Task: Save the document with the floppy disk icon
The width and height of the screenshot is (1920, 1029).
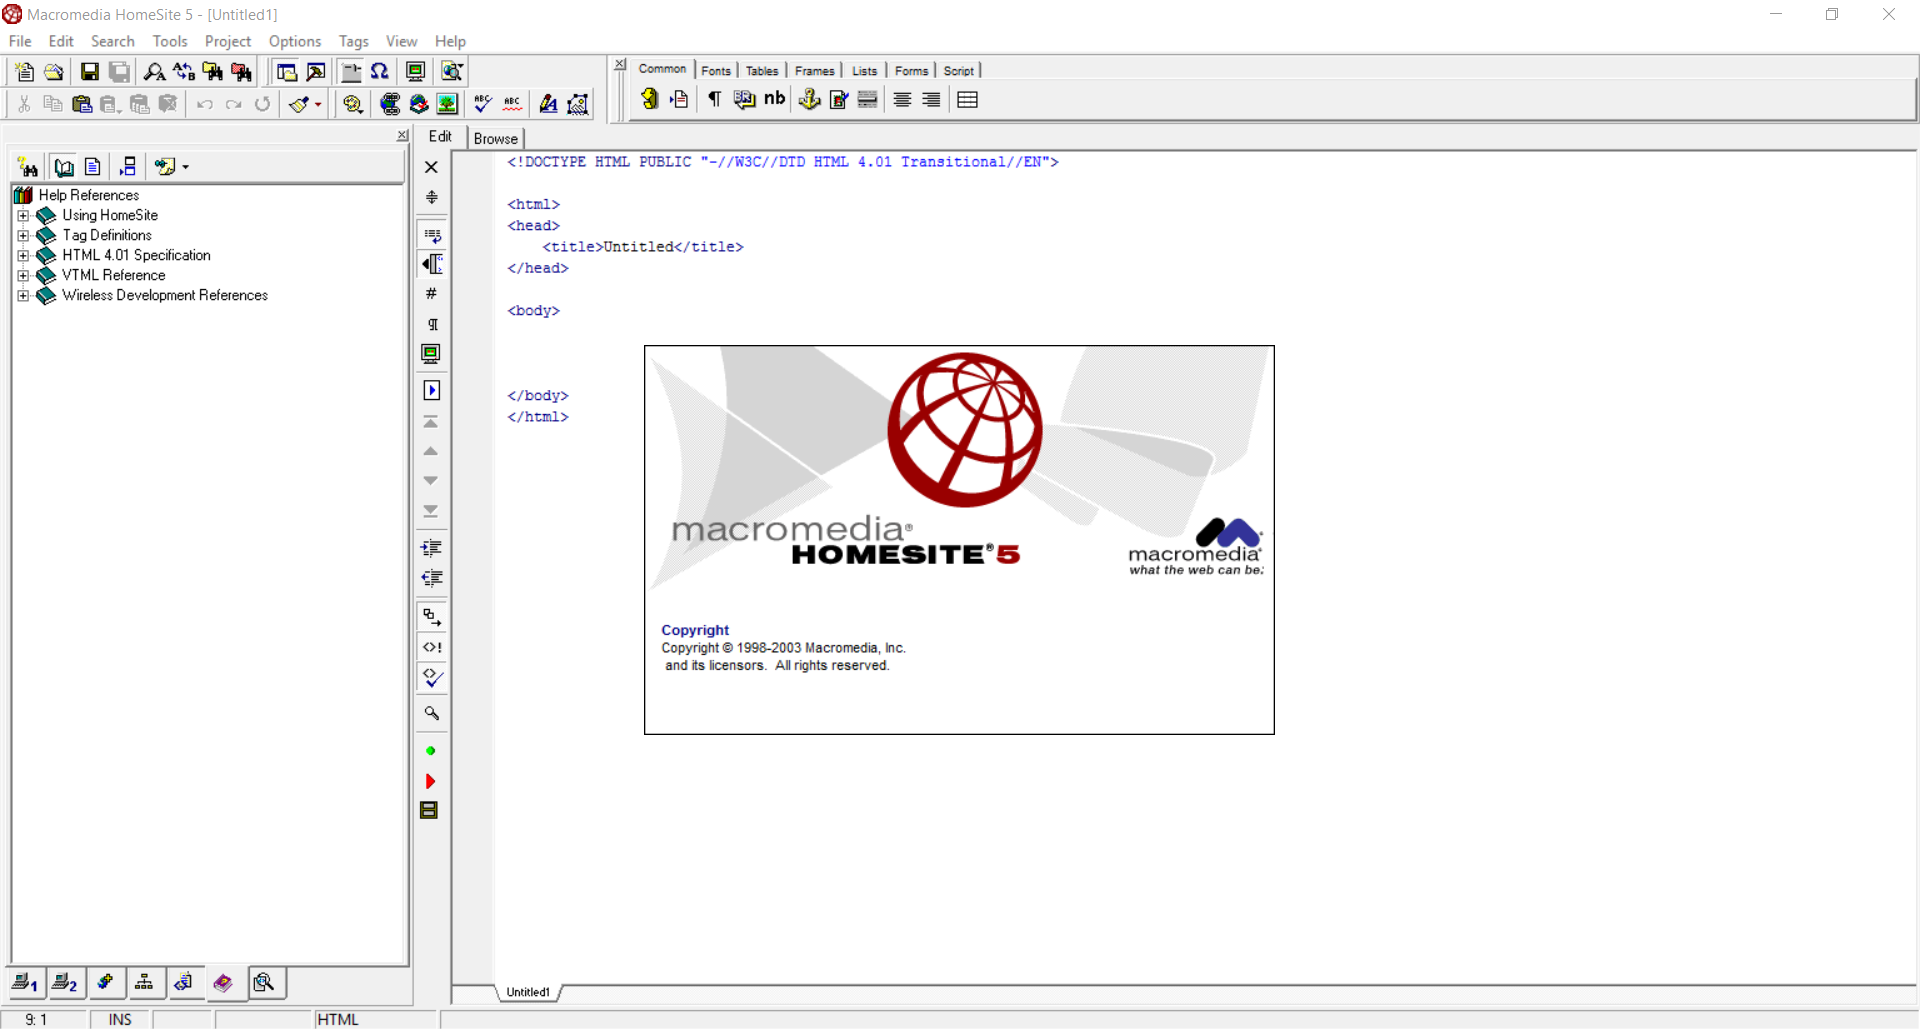Action: (x=89, y=72)
